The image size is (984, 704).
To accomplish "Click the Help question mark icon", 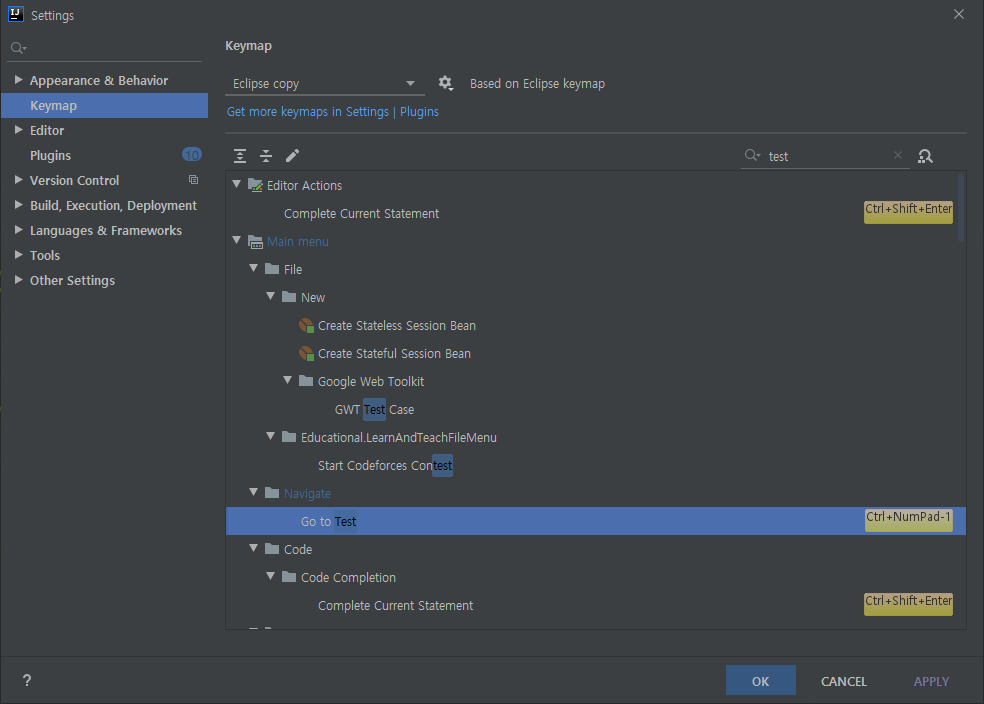I will [x=27, y=680].
